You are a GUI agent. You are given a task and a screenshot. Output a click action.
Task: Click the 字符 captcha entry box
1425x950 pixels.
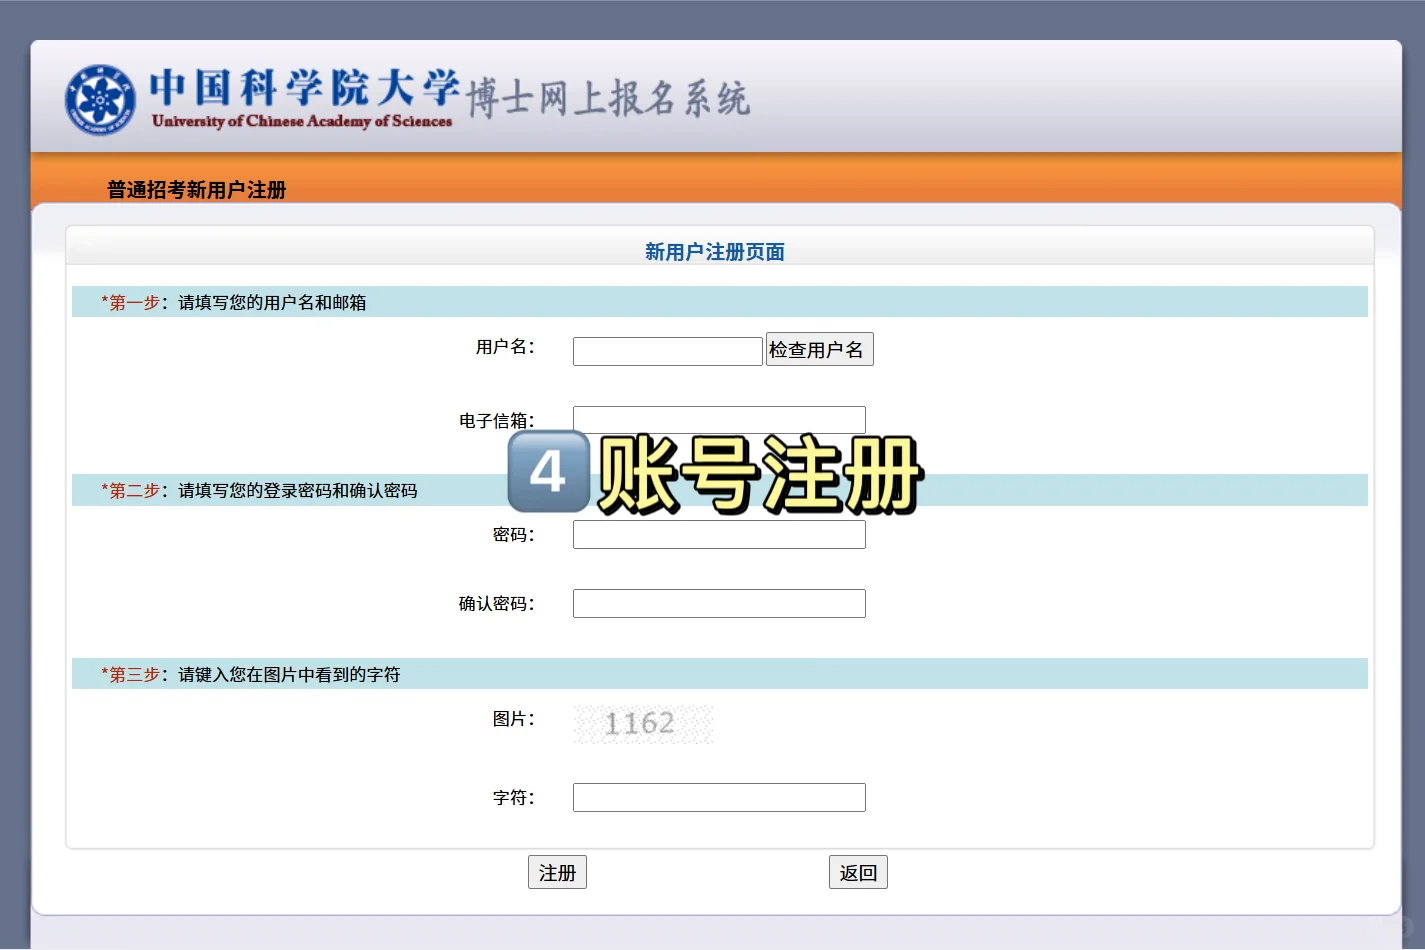tap(718, 797)
